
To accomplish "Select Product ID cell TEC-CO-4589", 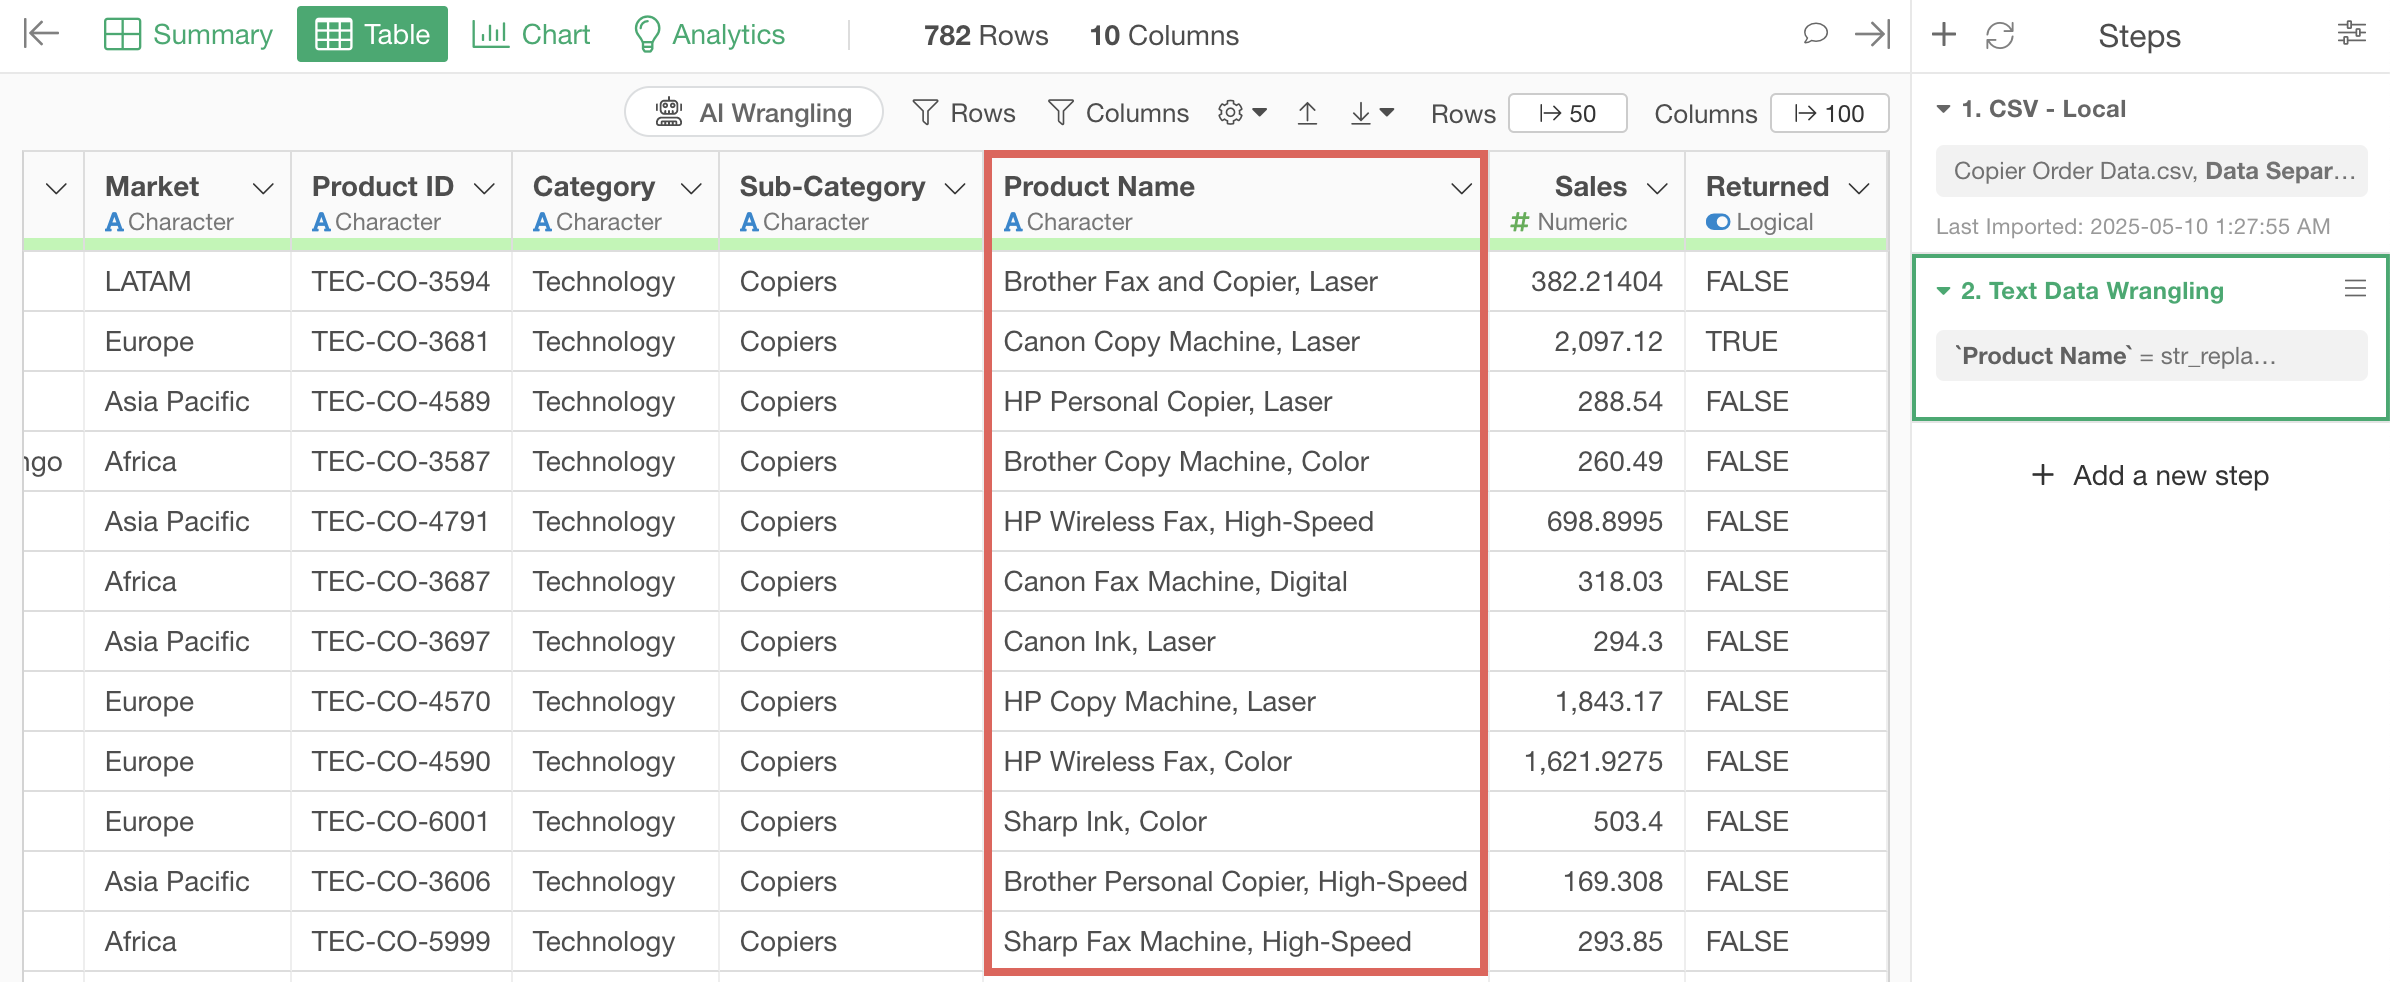I will tap(401, 402).
